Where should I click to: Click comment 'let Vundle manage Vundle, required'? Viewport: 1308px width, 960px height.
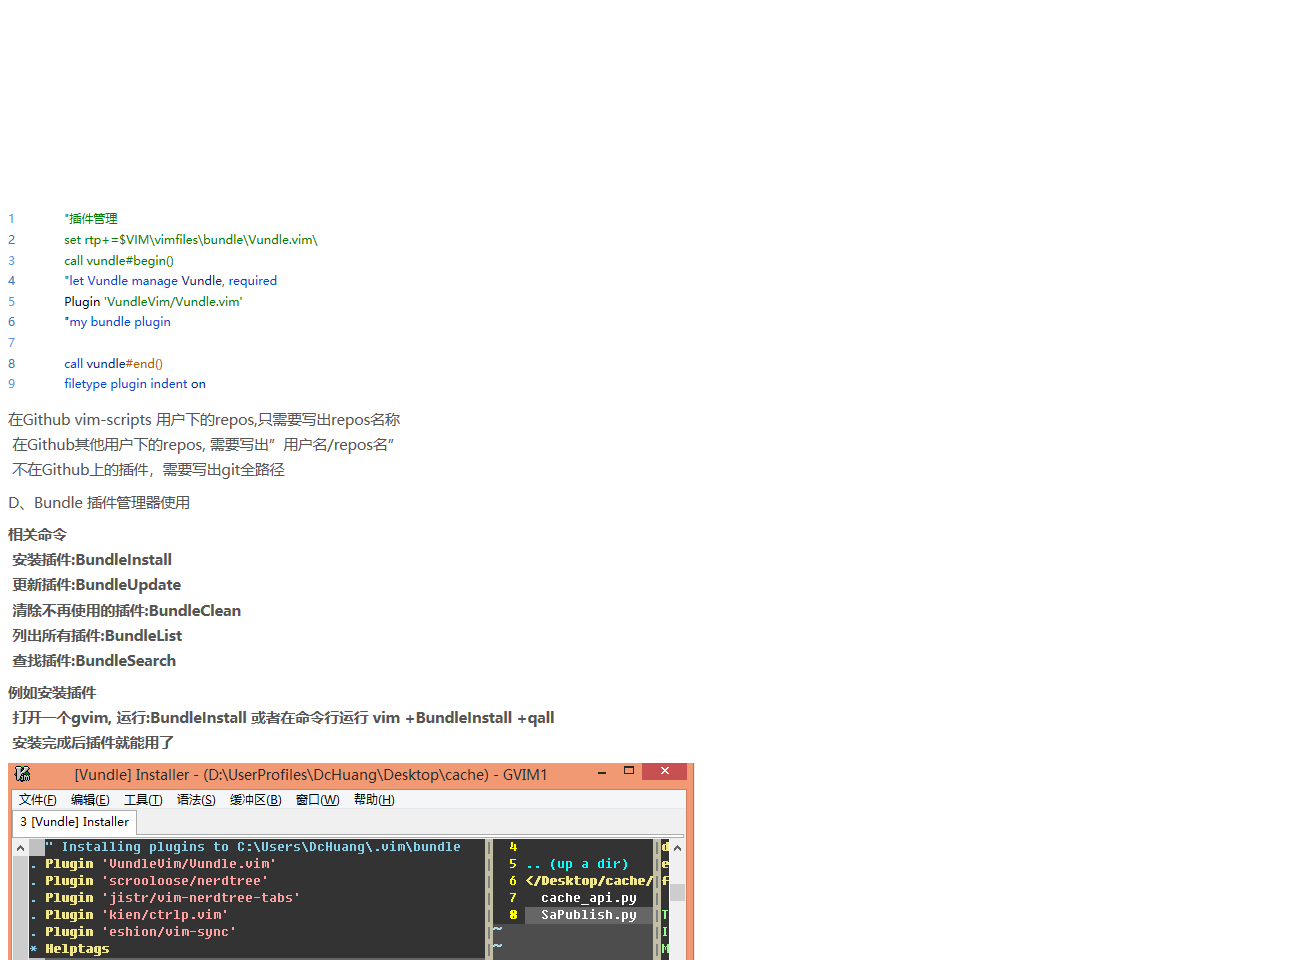[x=171, y=281]
